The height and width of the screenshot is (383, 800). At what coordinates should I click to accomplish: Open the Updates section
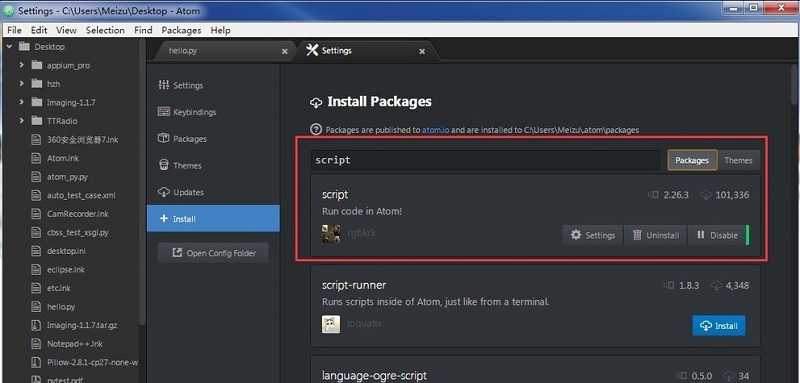point(213,192)
